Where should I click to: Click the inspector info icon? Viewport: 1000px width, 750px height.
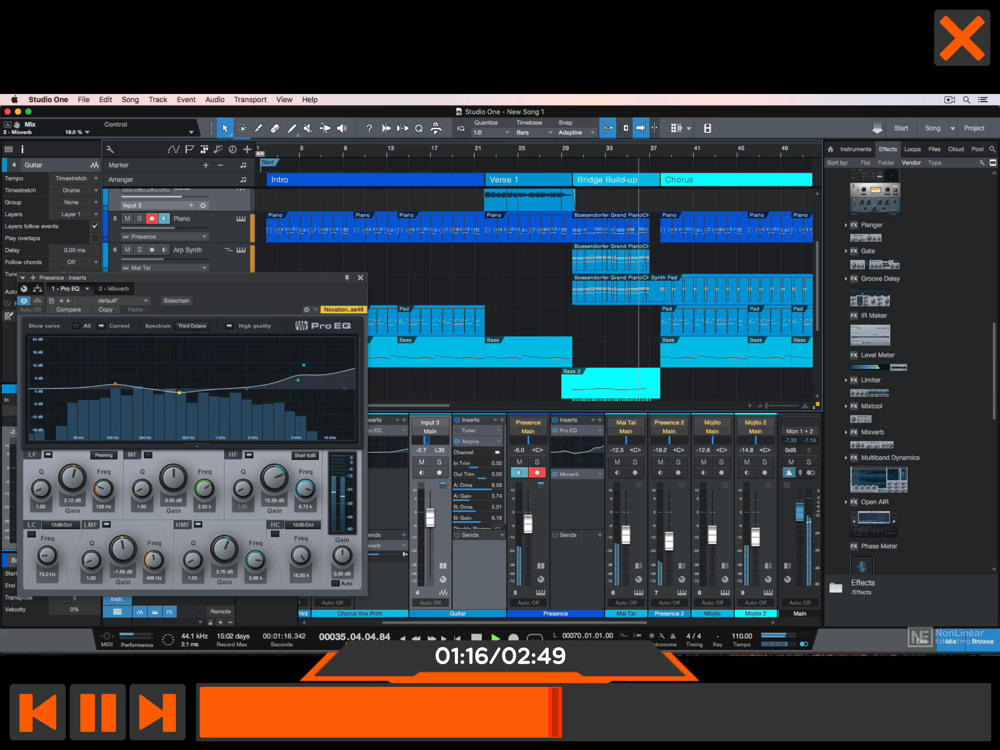coord(22,149)
